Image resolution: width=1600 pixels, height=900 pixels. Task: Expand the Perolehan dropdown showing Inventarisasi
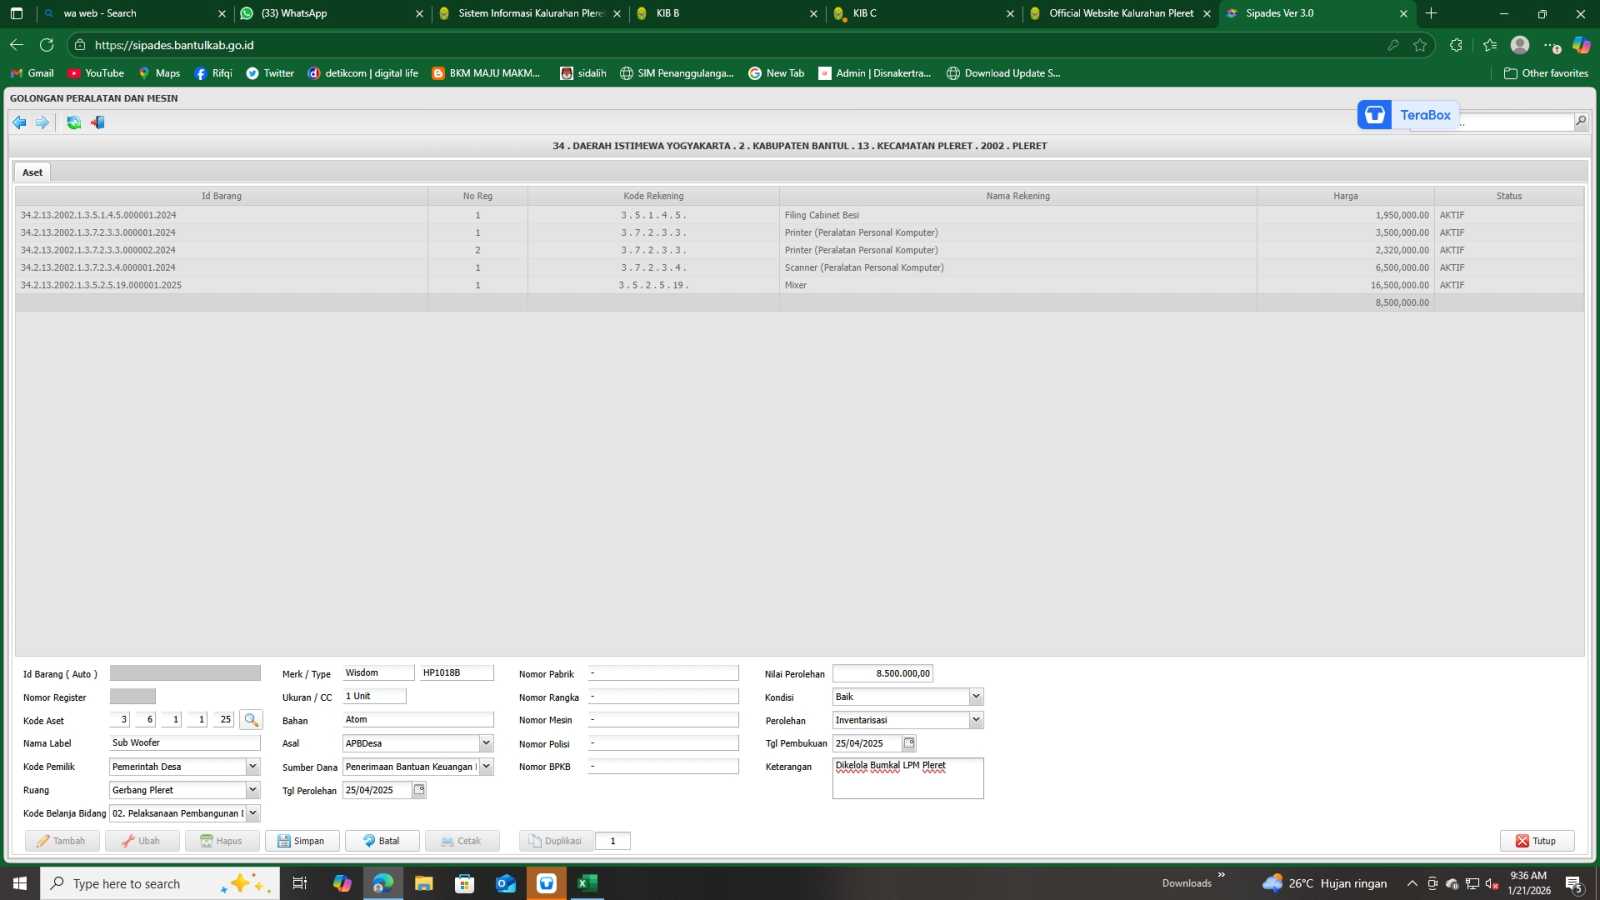[976, 720]
